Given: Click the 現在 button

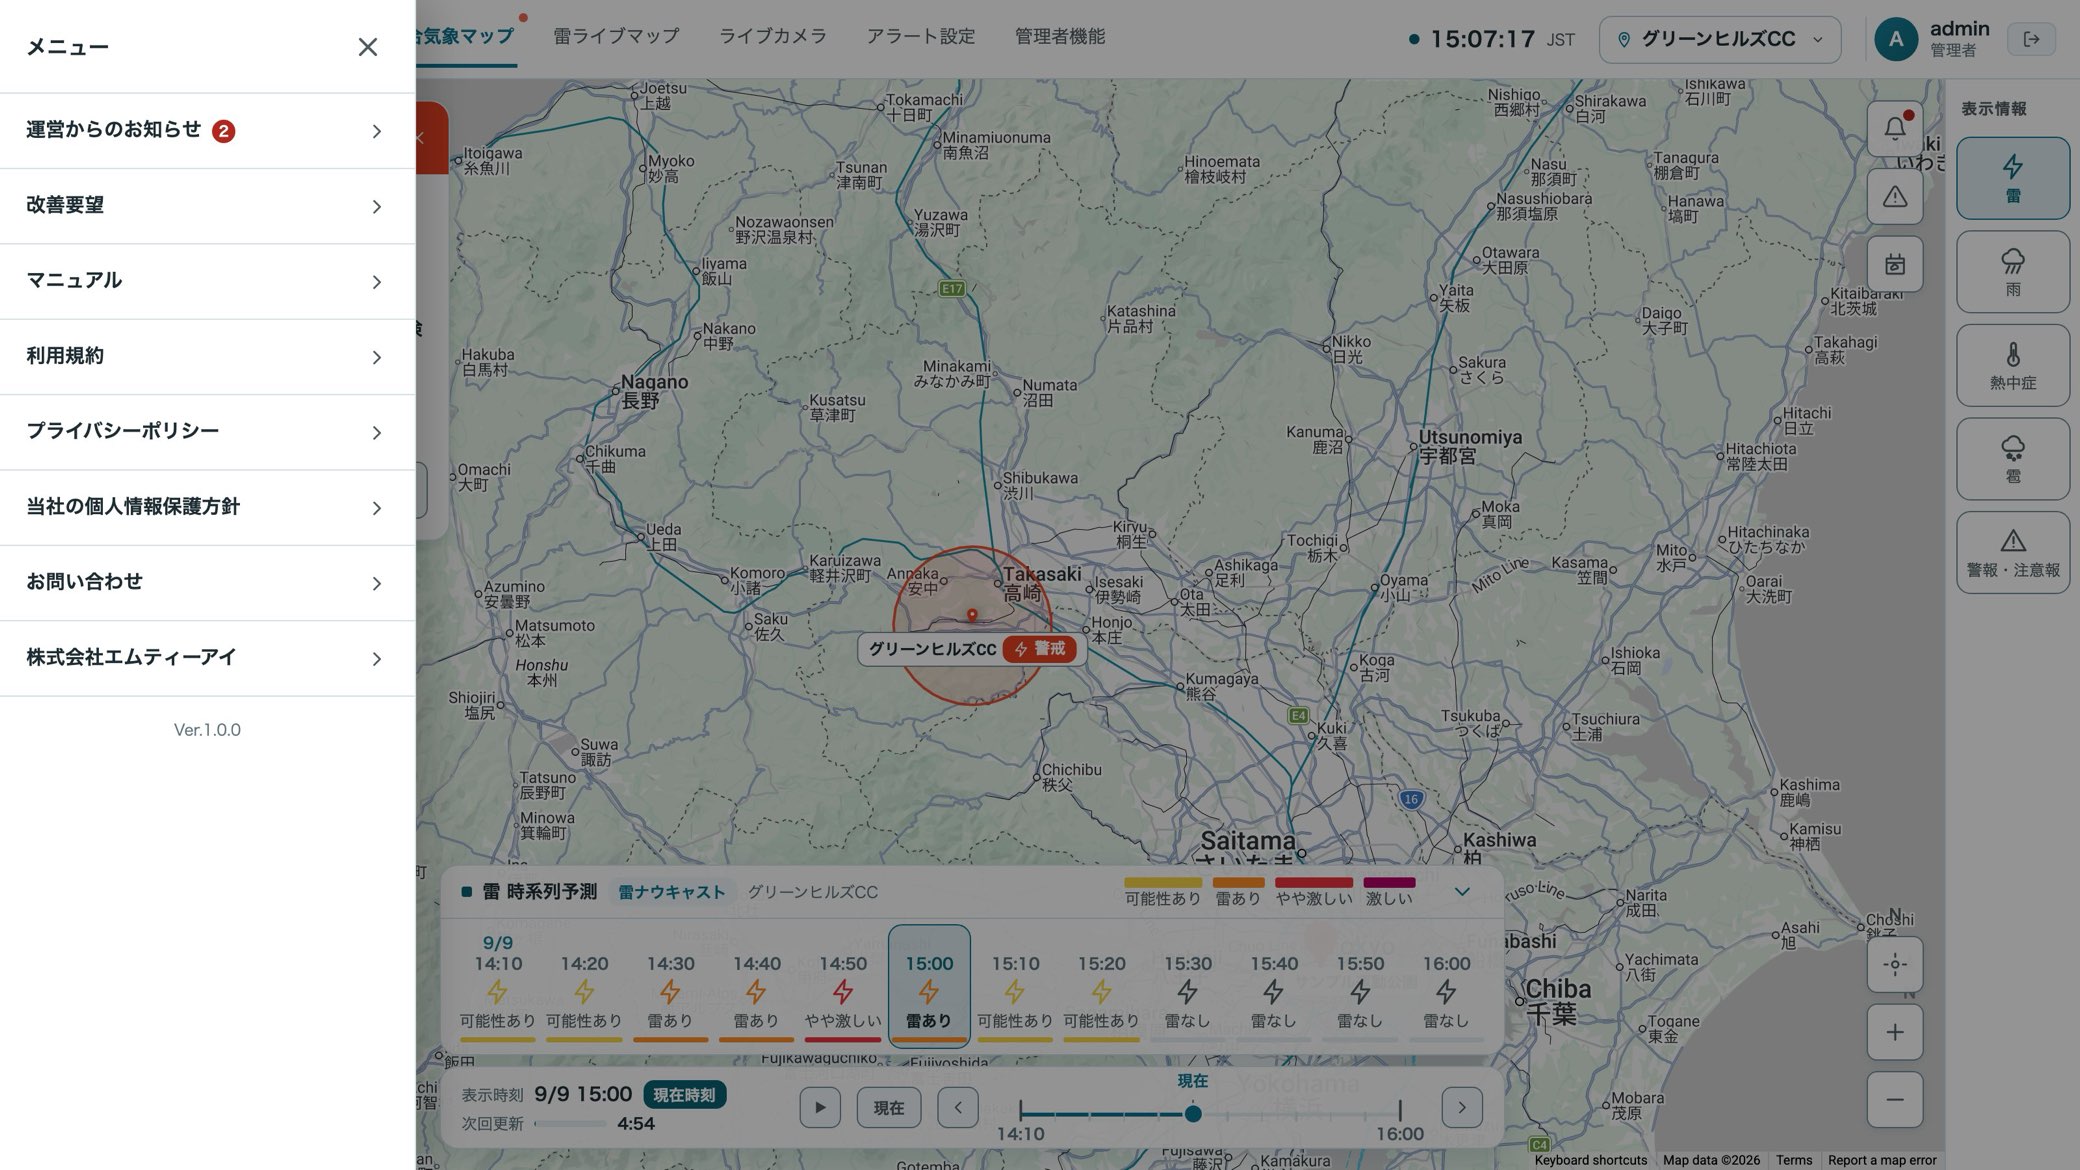Looking at the screenshot, I should point(888,1107).
